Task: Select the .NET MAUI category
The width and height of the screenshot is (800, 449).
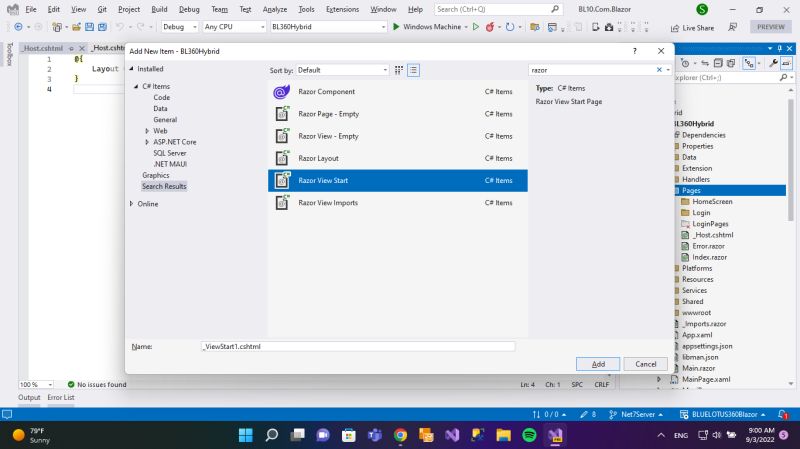Action: [x=170, y=164]
